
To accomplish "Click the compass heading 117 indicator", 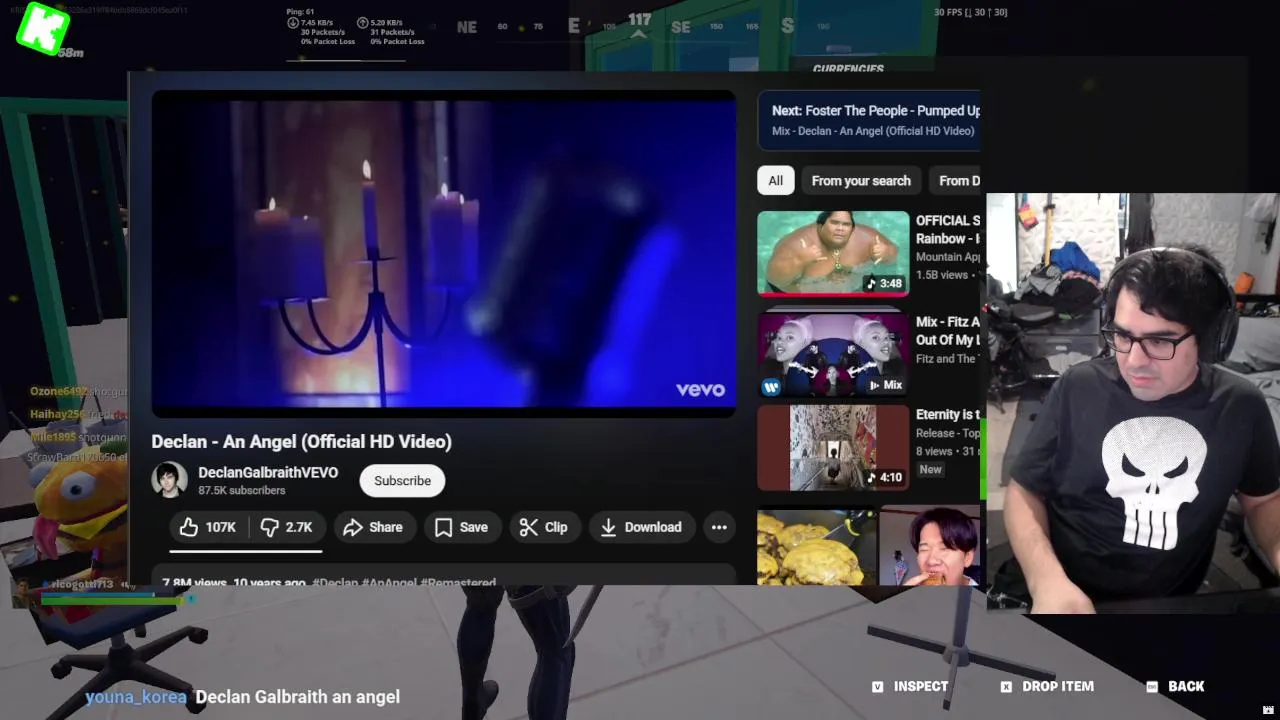I will point(640,20).
